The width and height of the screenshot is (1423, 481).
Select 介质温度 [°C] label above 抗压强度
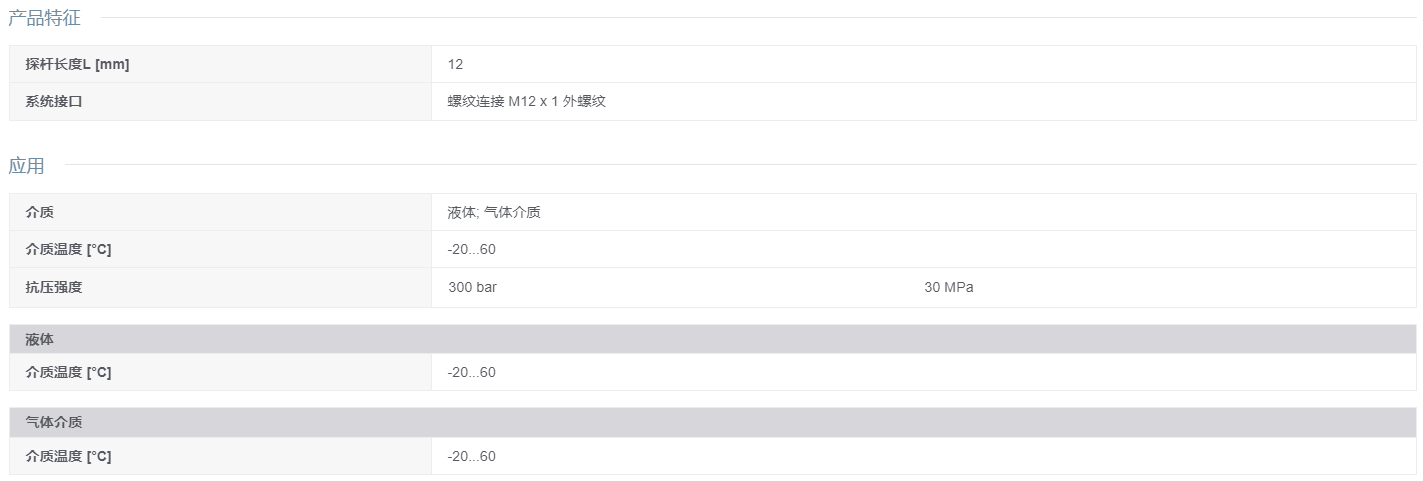pos(68,249)
